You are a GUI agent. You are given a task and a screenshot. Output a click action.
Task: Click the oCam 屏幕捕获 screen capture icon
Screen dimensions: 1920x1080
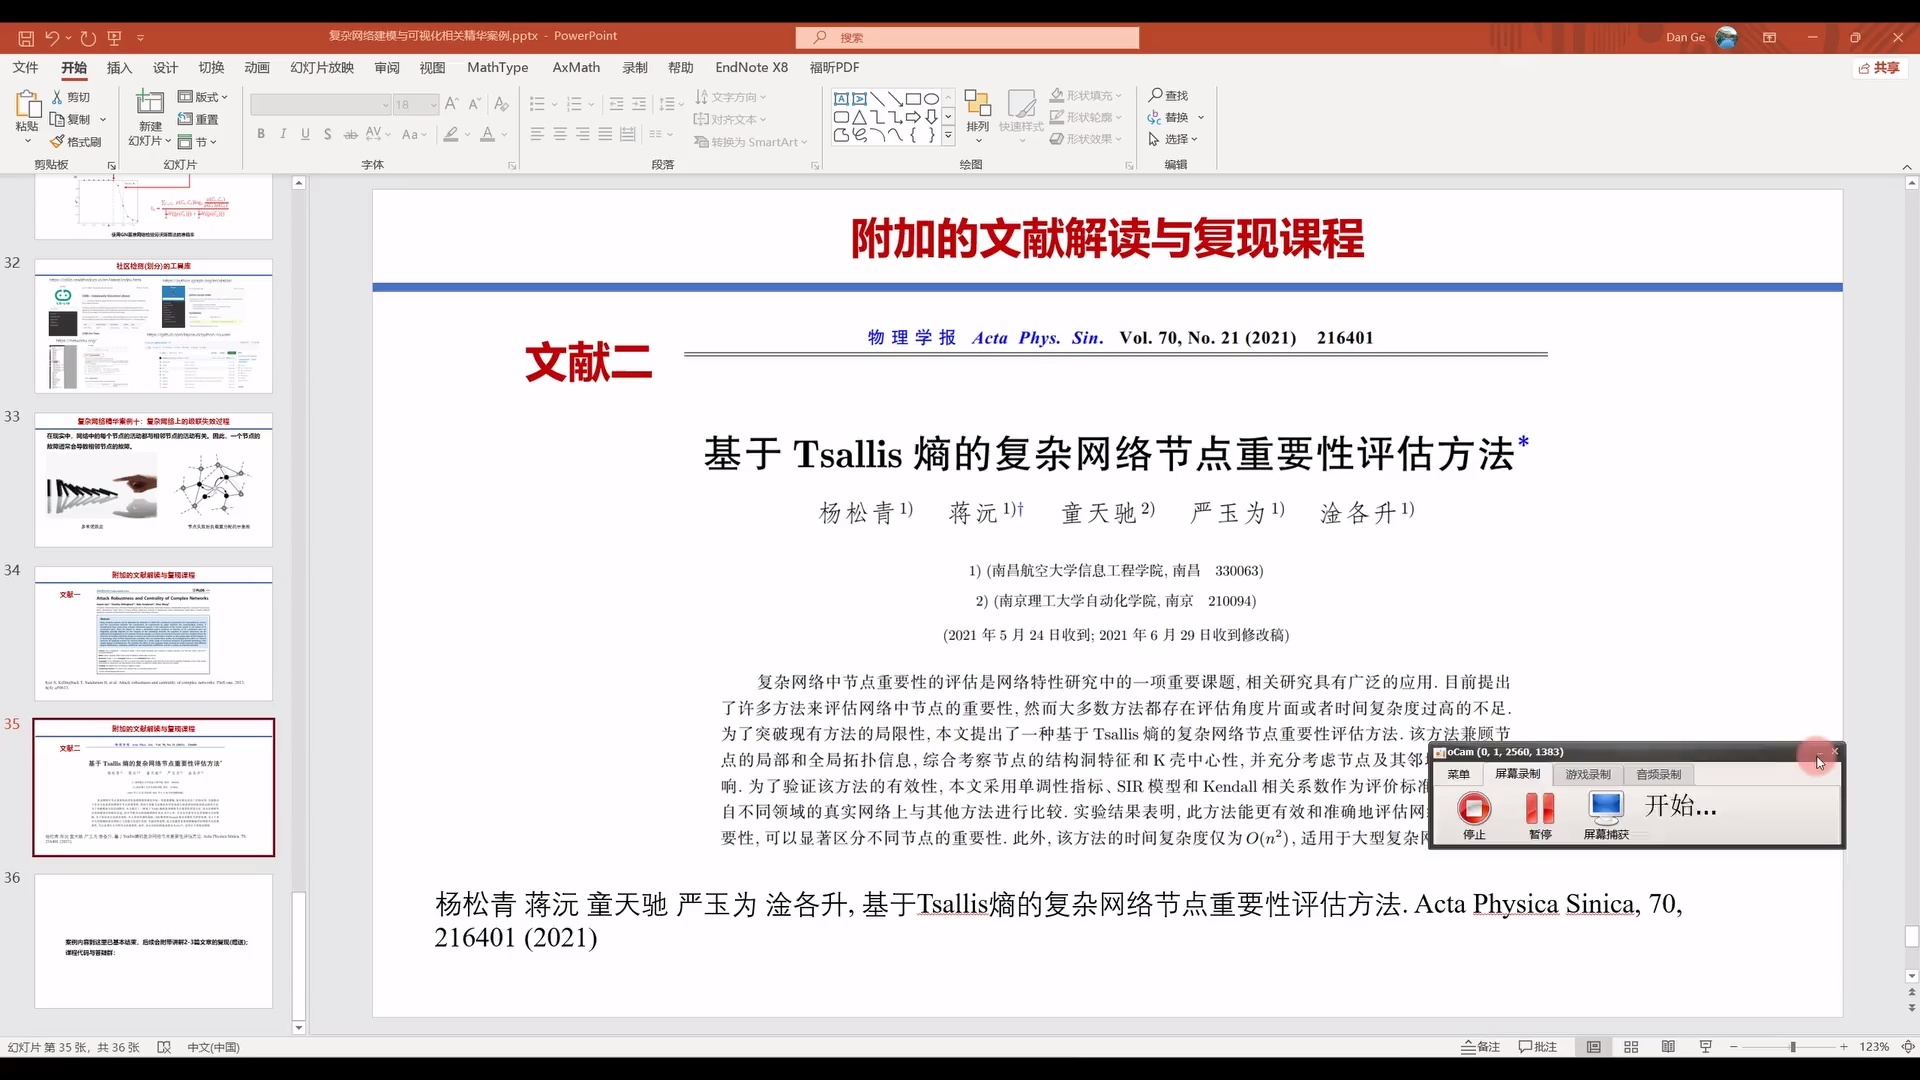(1606, 808)
